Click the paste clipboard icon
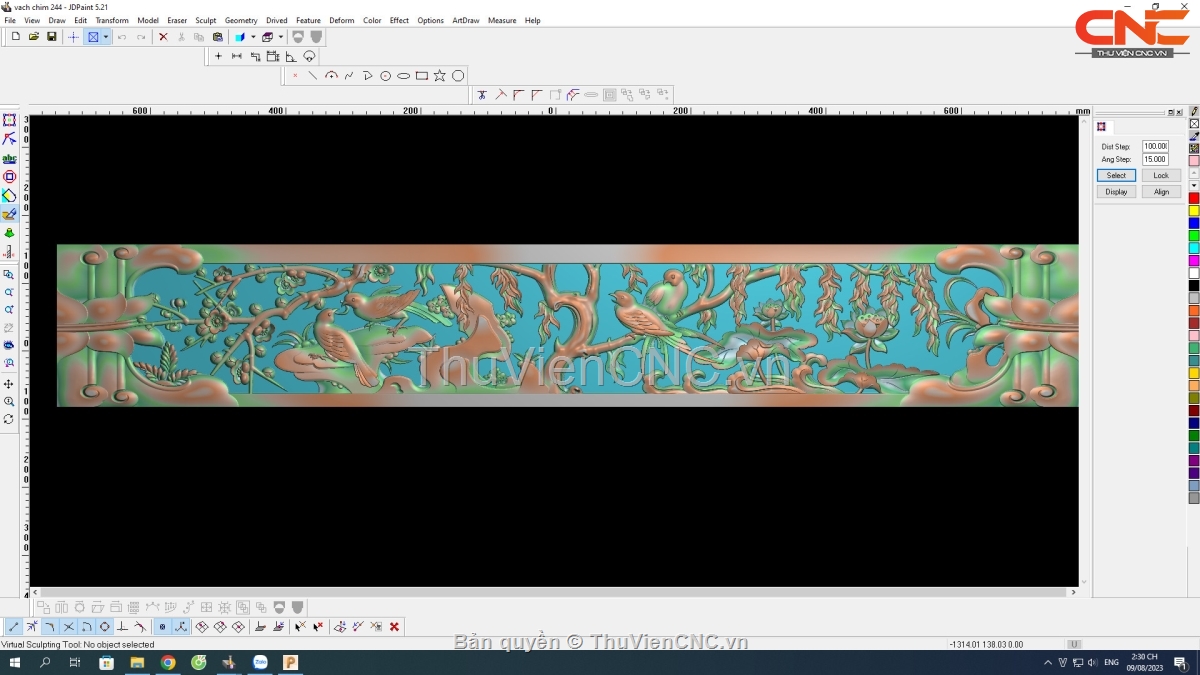 (x=217, y=37)
